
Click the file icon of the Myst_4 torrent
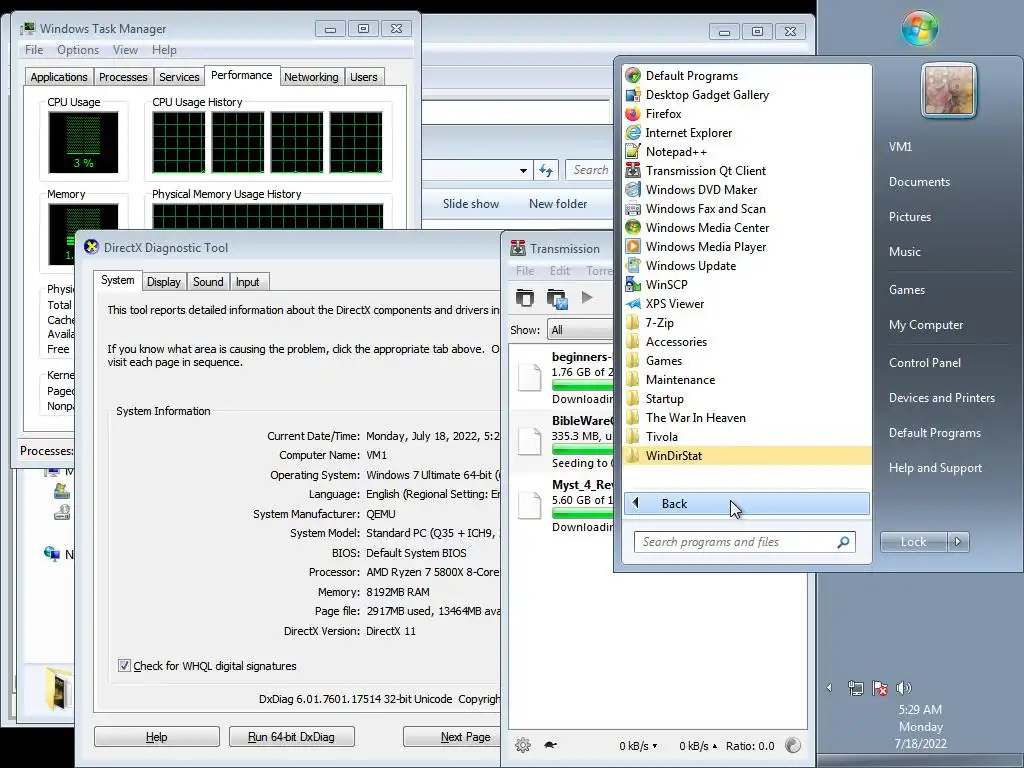[x=529, y=505]
